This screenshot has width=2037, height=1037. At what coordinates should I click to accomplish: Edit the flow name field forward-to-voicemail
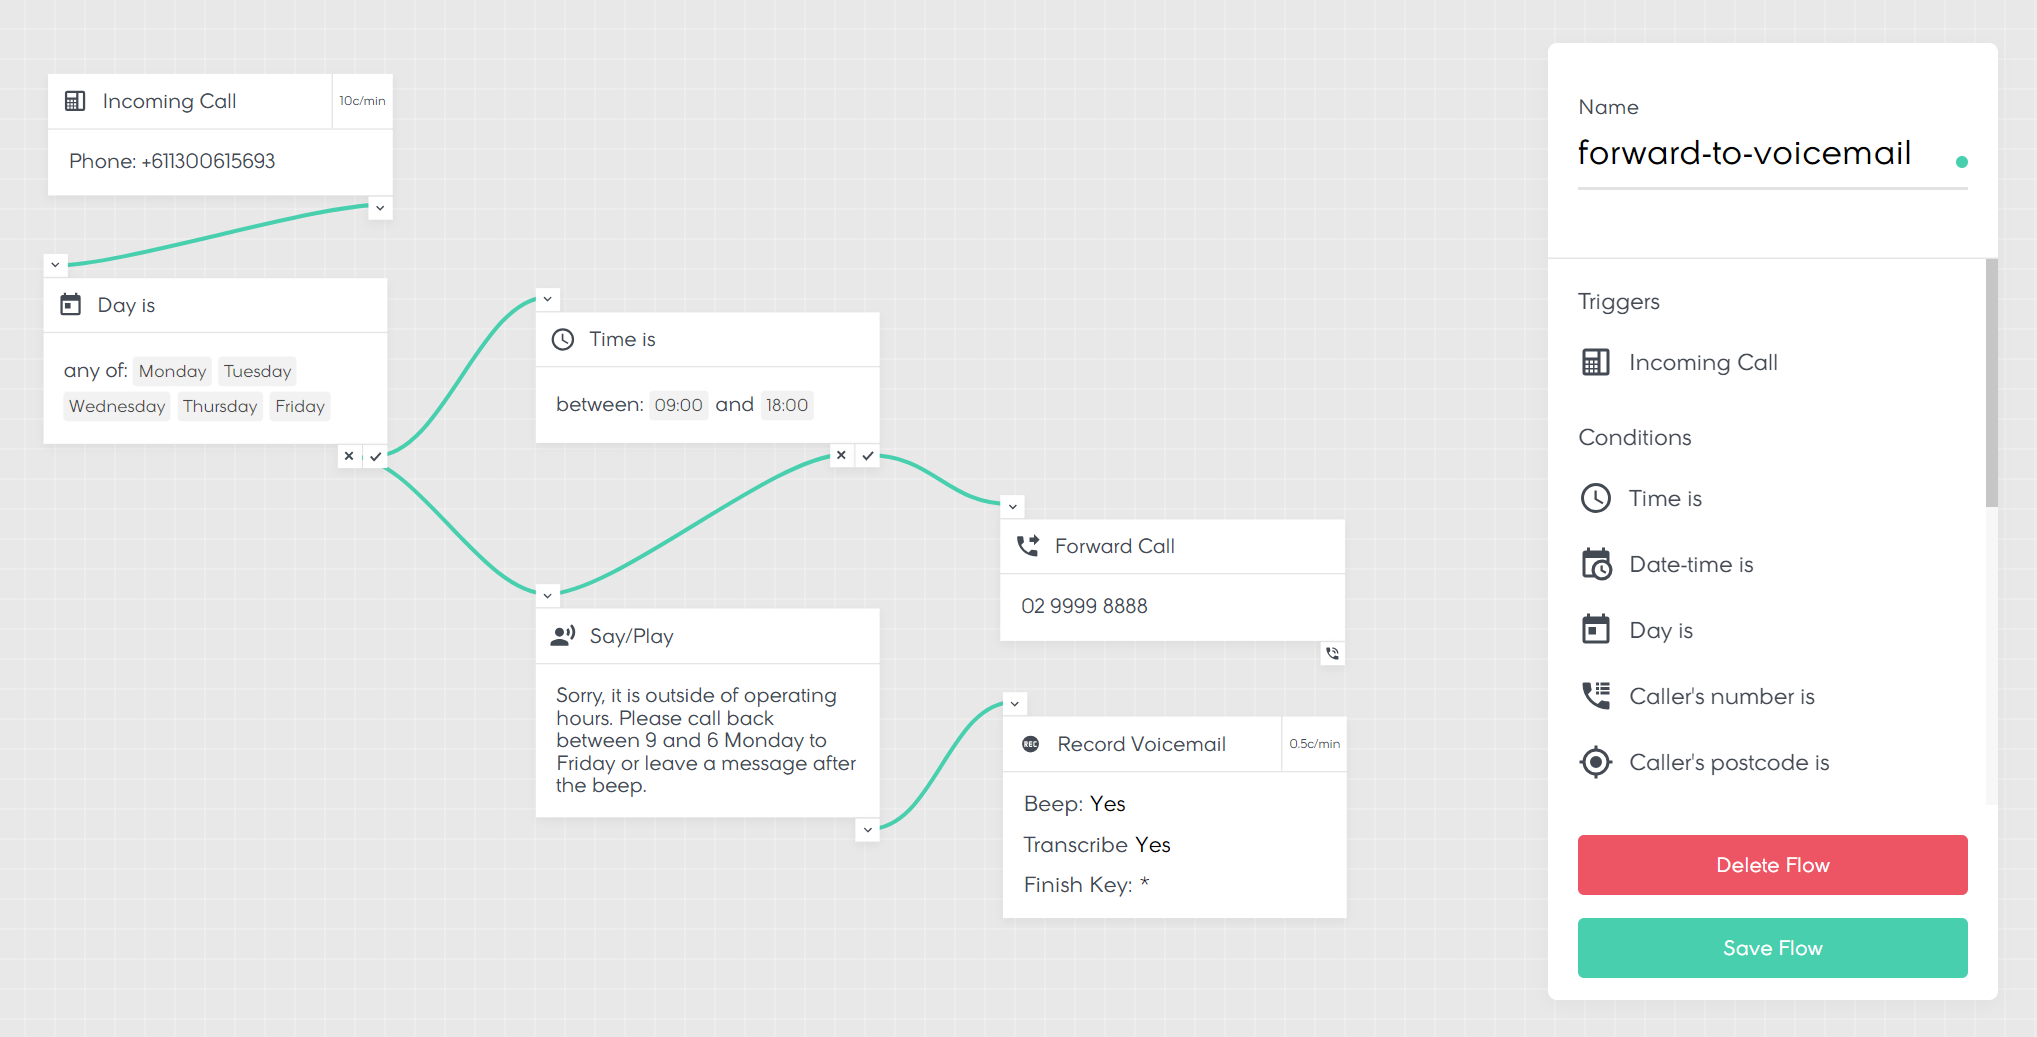click(x=1744, y=153)
